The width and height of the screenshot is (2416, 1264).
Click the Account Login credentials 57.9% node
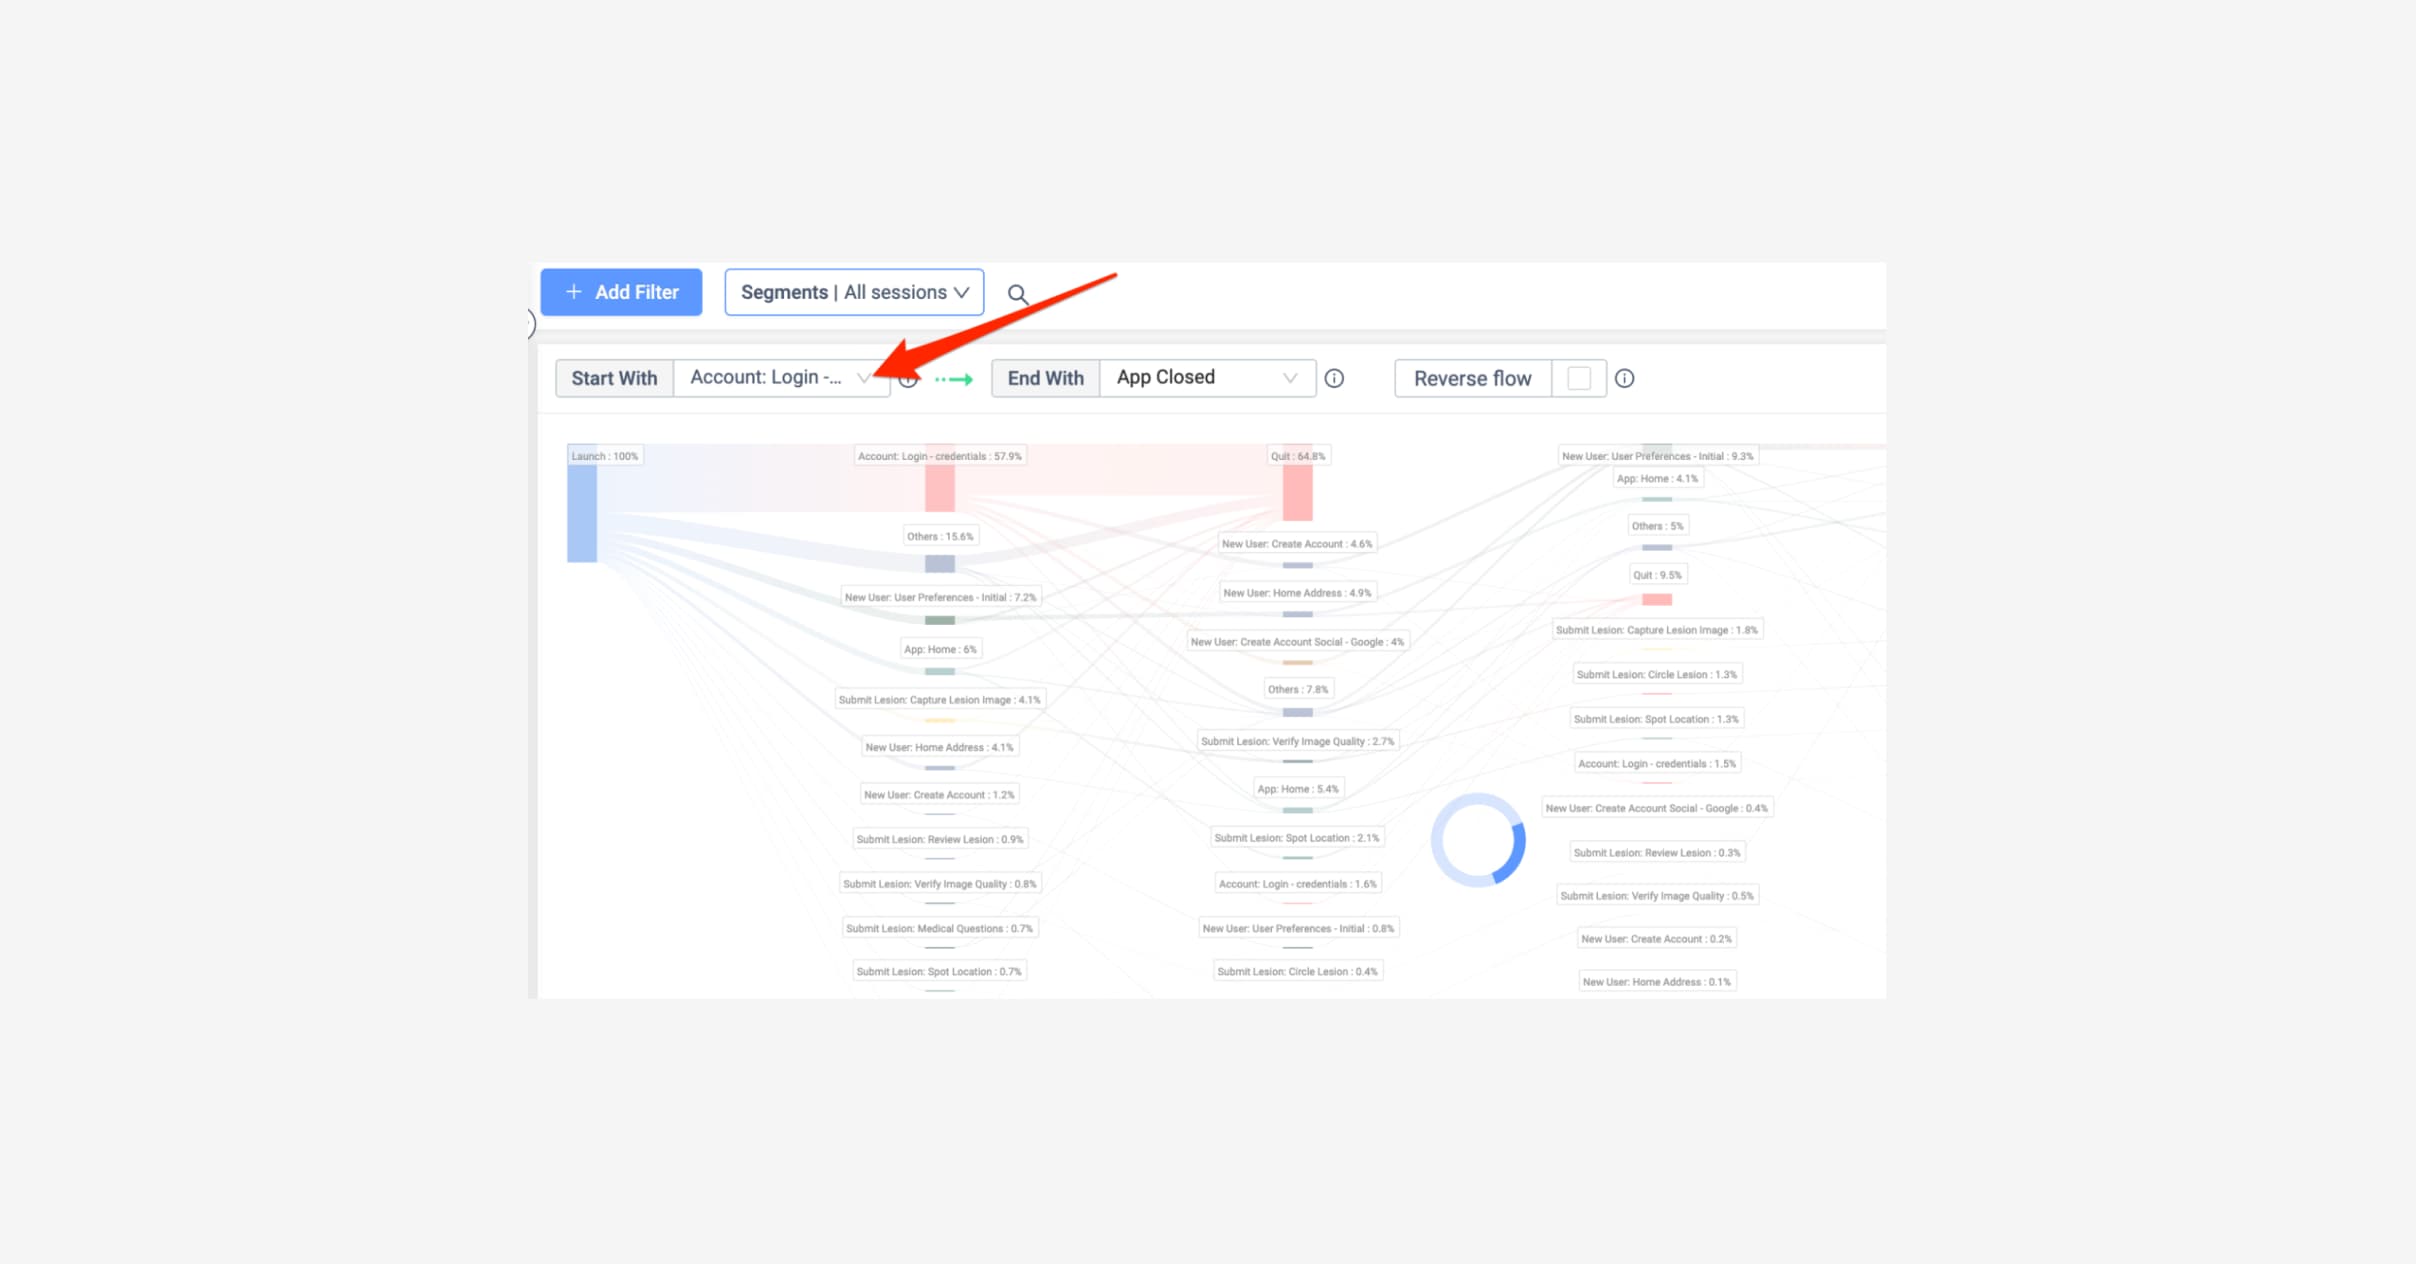tap(939, 487)
